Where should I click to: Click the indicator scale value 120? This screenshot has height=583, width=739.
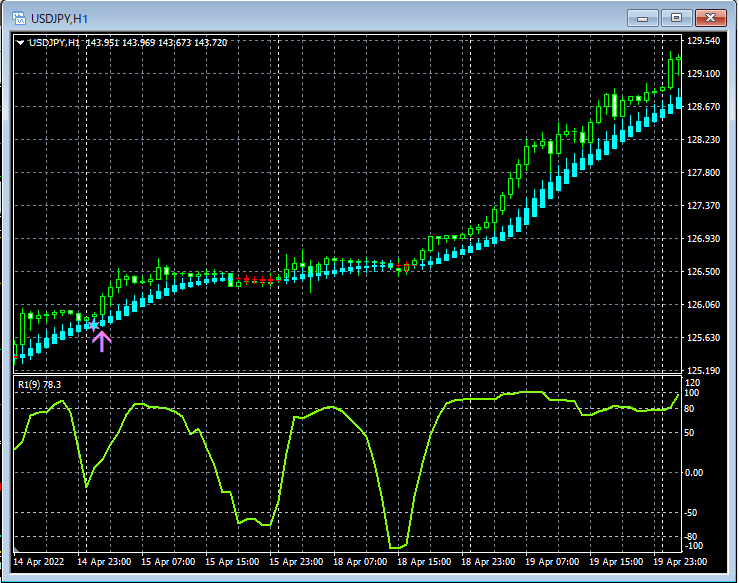[692, 383]
